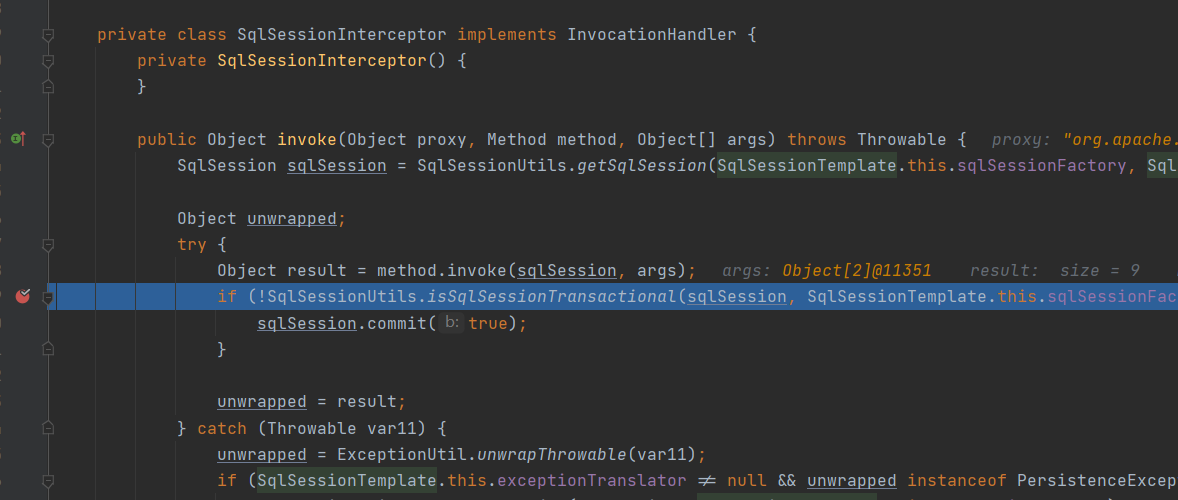The image size is (1178, 500).
Task: Click SqlSessionUtils on the getSqlSession line
Action: [x=492, y=166]
